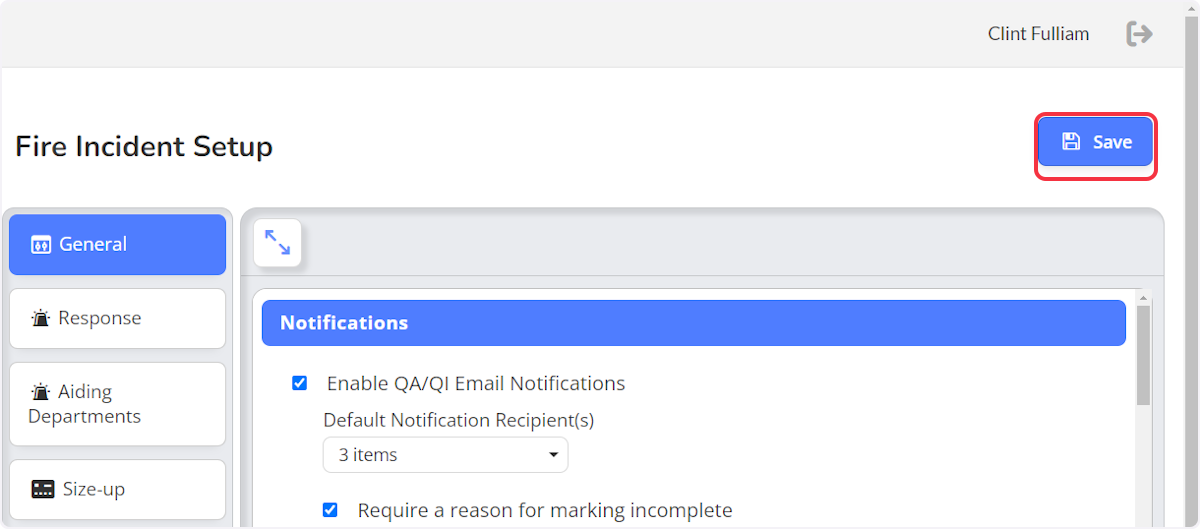Toggle Enable QA/QI Email Notifications checkbox
Viewport: 1200px width, 529px height.
[299, 383]
